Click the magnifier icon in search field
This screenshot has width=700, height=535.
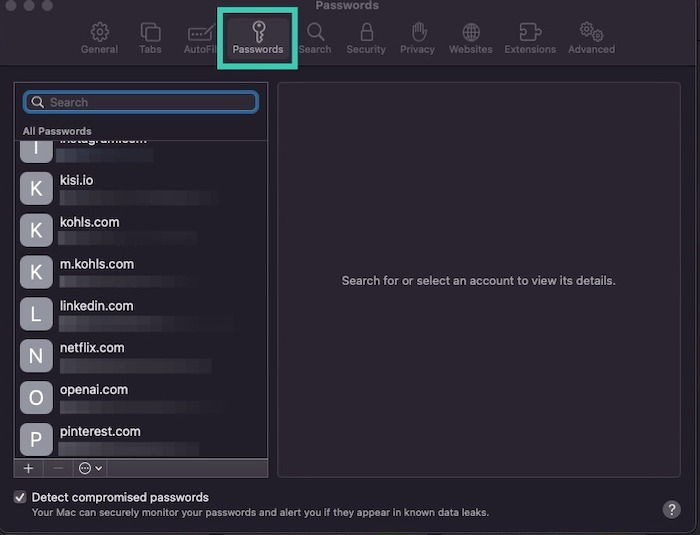(38, 102)
